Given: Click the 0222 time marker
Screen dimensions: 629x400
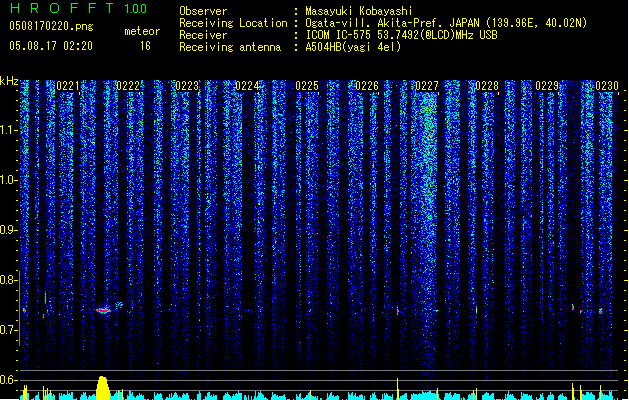Looking at the screenshot, I should pos(128,86).
